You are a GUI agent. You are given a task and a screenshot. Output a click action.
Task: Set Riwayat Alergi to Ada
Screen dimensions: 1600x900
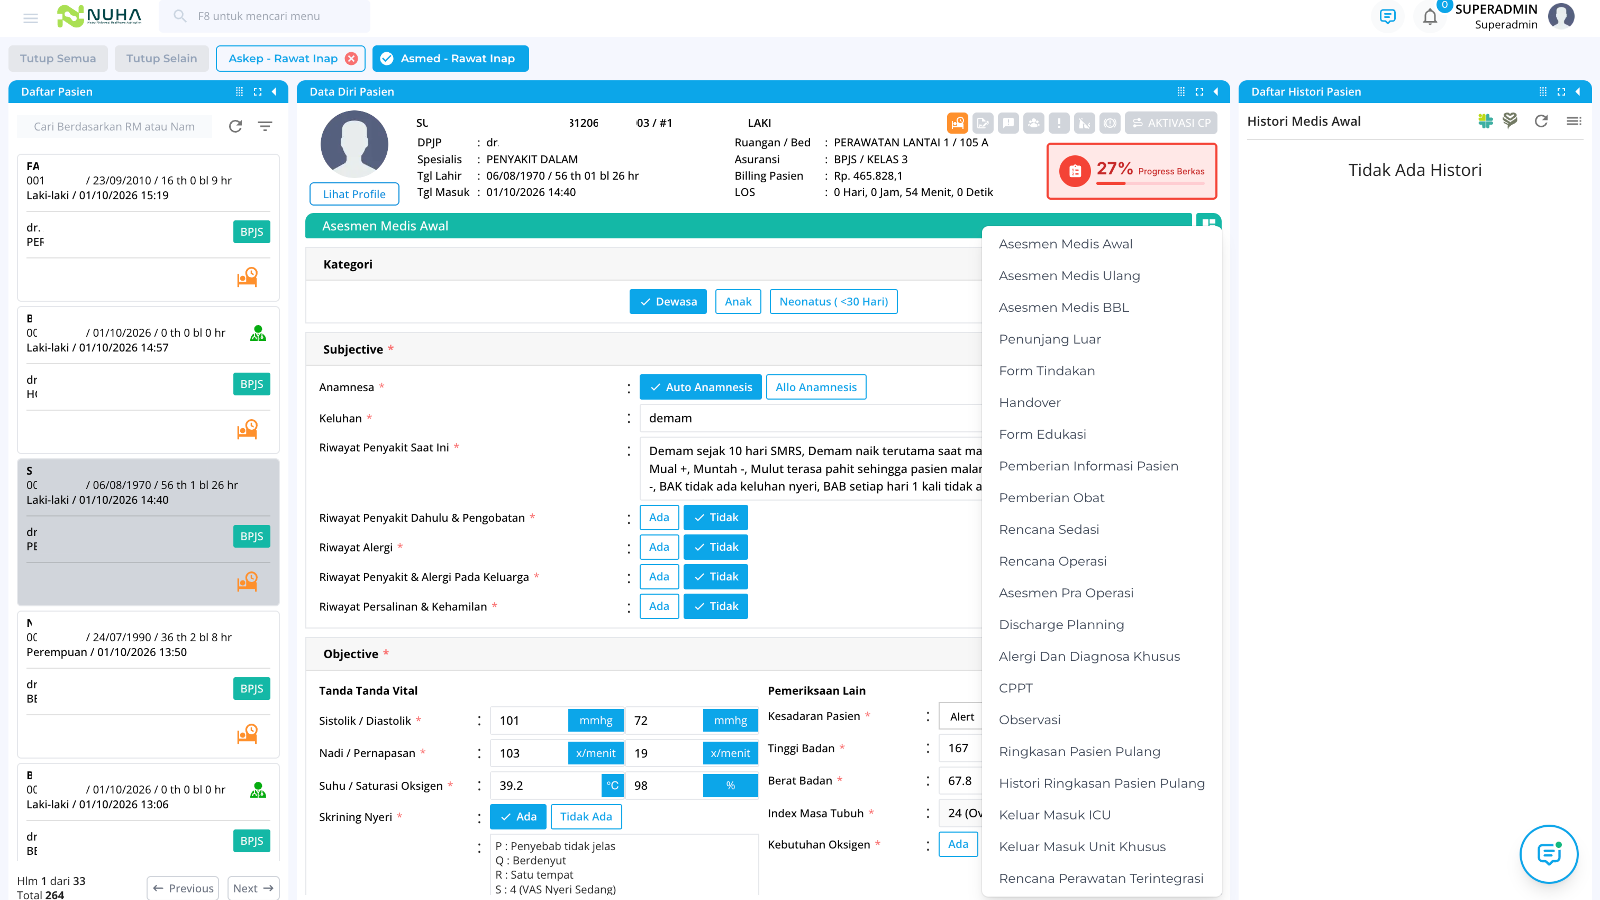coord(659,547)
